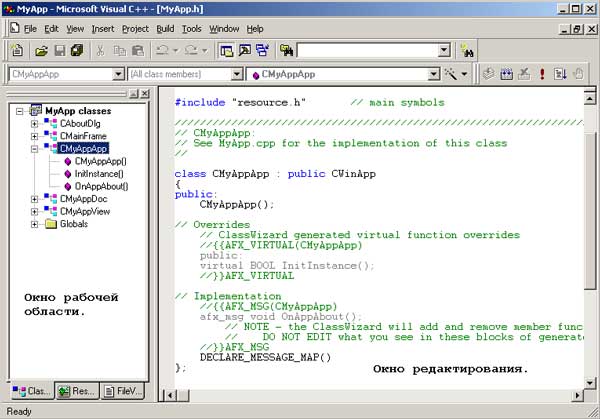Open the Edit menu
Viewport: 600px width, 419px height.
click(51, 29)
